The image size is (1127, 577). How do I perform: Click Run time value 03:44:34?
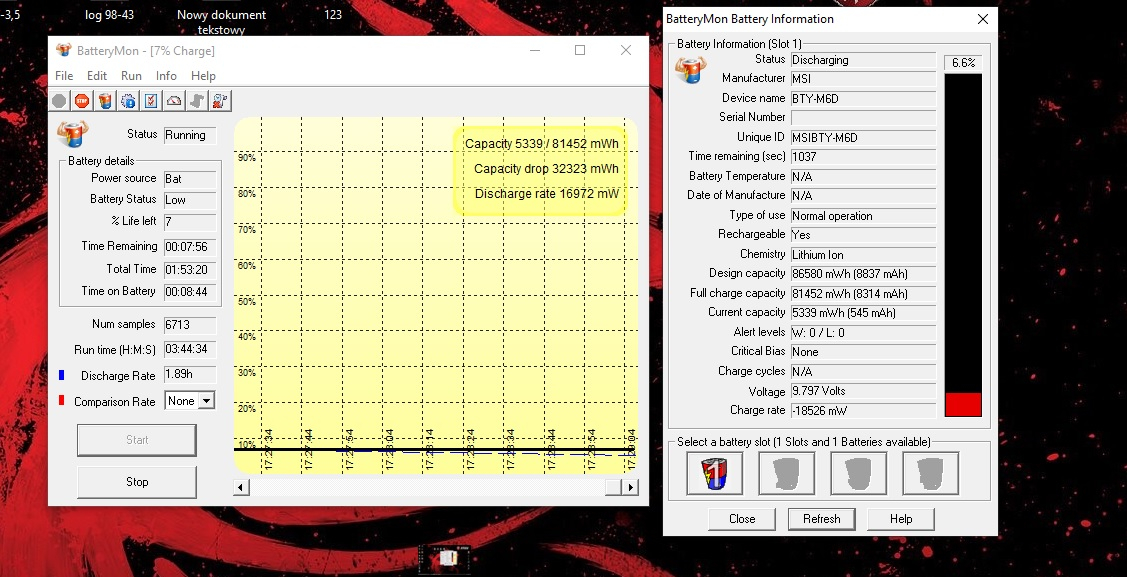190,349
